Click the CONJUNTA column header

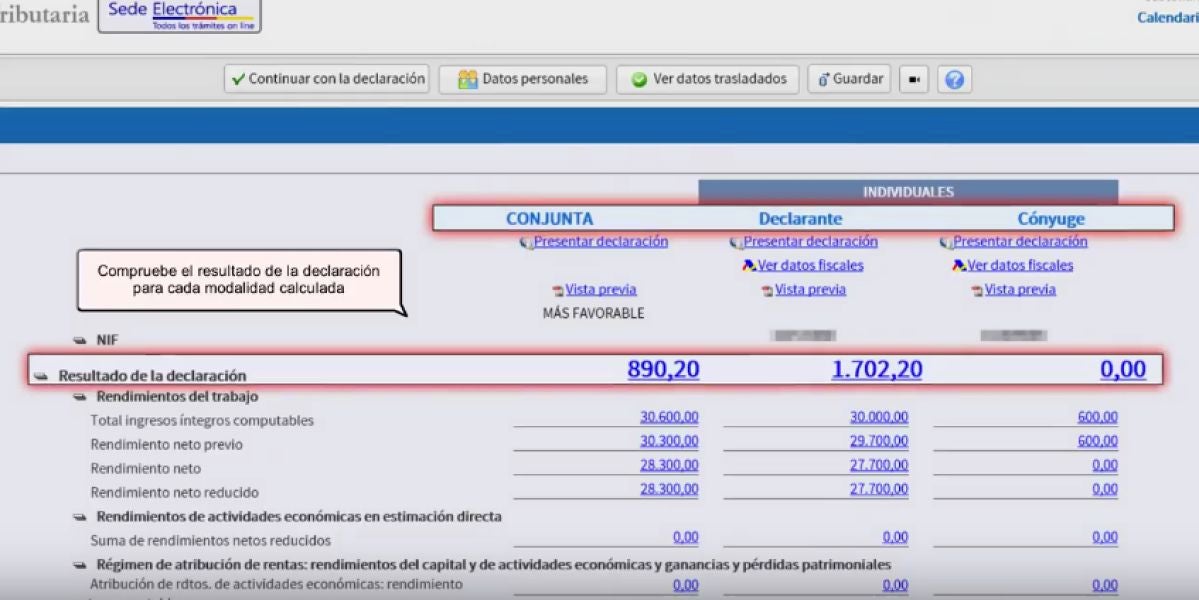[x=549, y=219]
